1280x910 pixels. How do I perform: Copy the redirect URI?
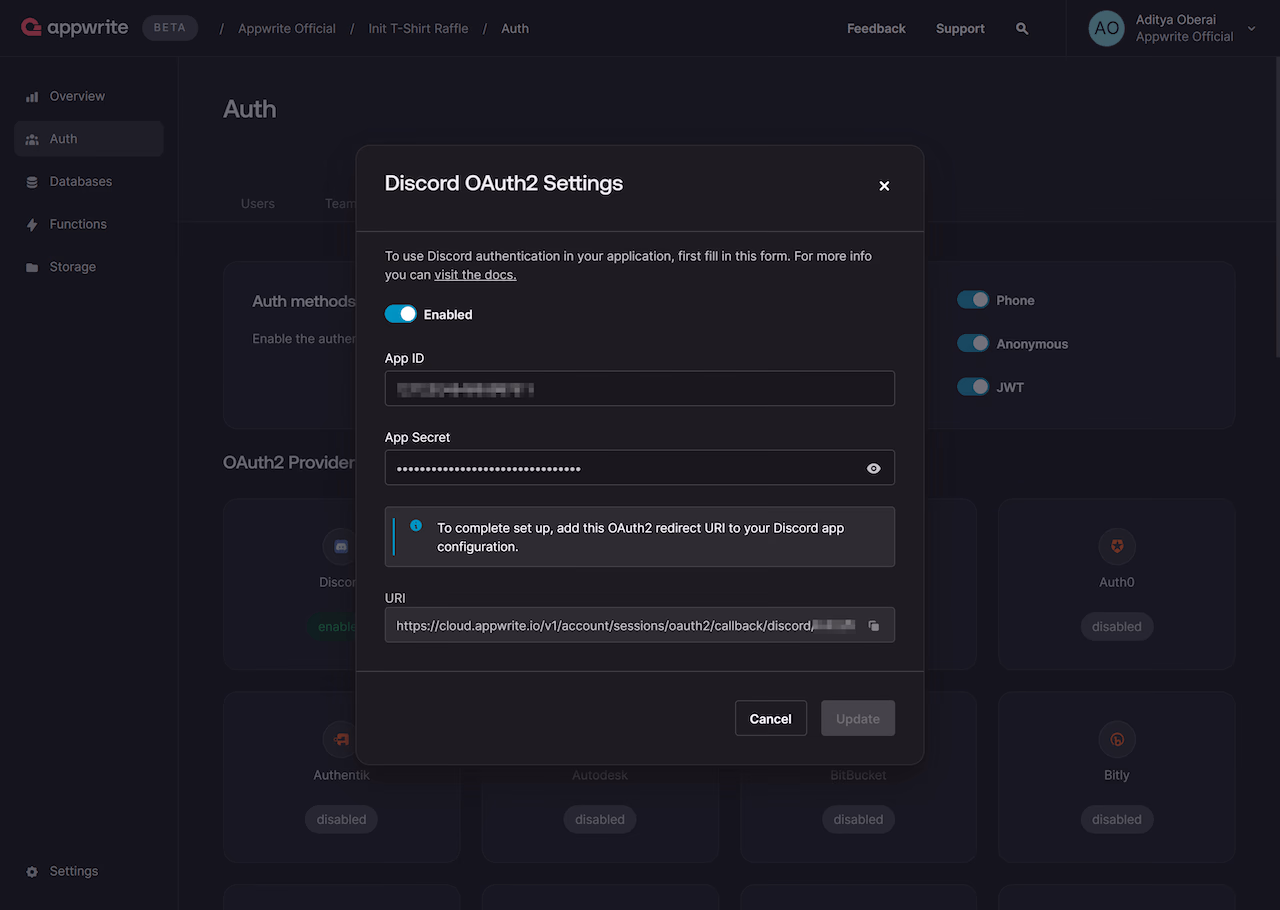point(874,626)
